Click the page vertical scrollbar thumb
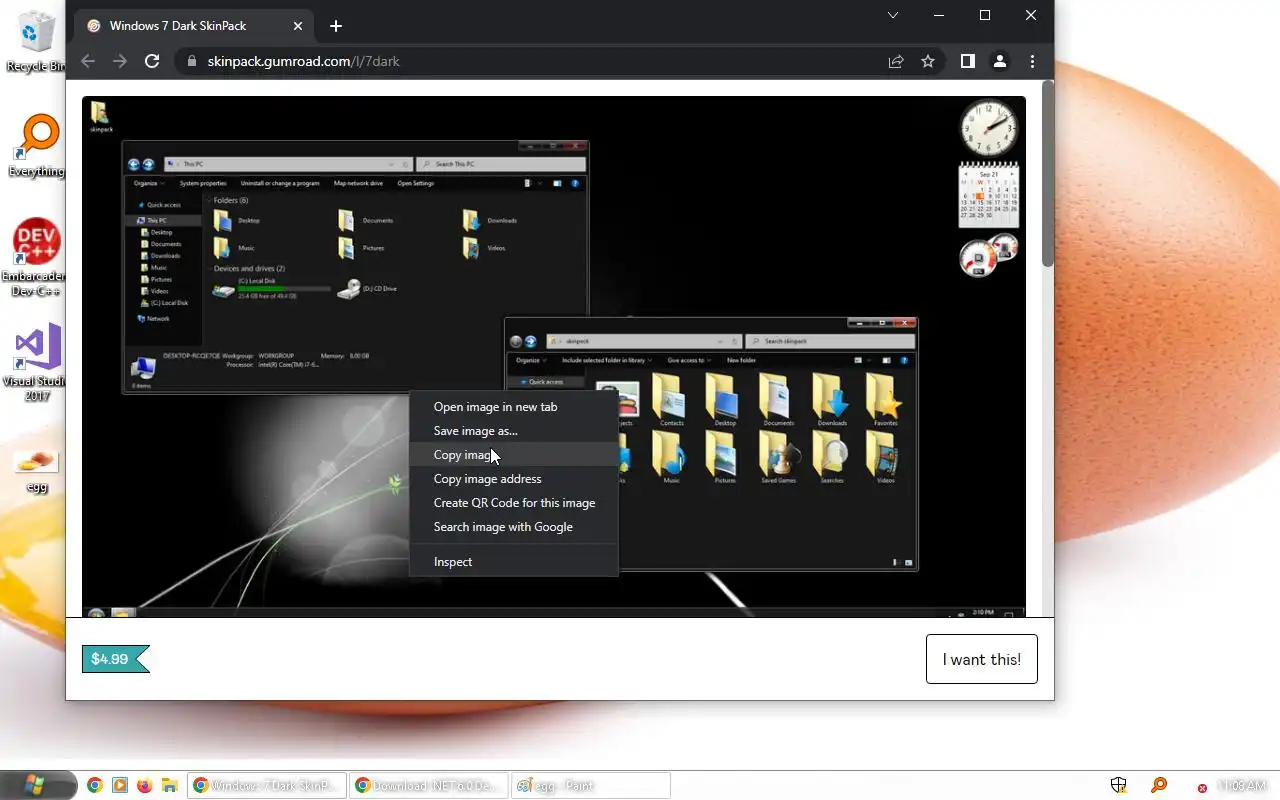This screenshot has width=1280, height=800. (x=1048, y=173)
